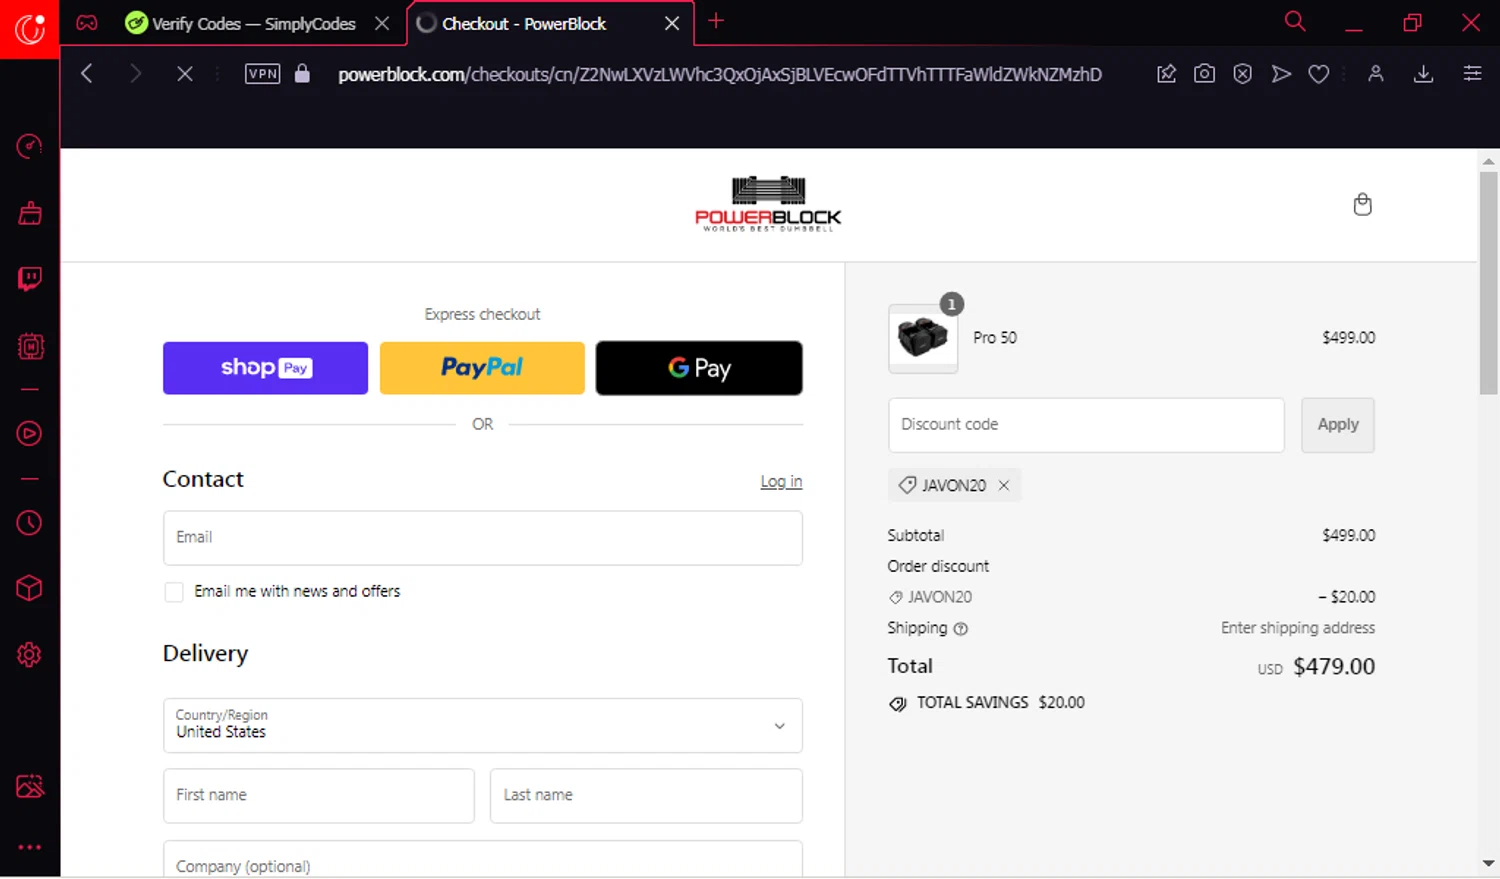This screenshot has width=1500, height=879.
Task: View site security lock information
Action: 302,73
